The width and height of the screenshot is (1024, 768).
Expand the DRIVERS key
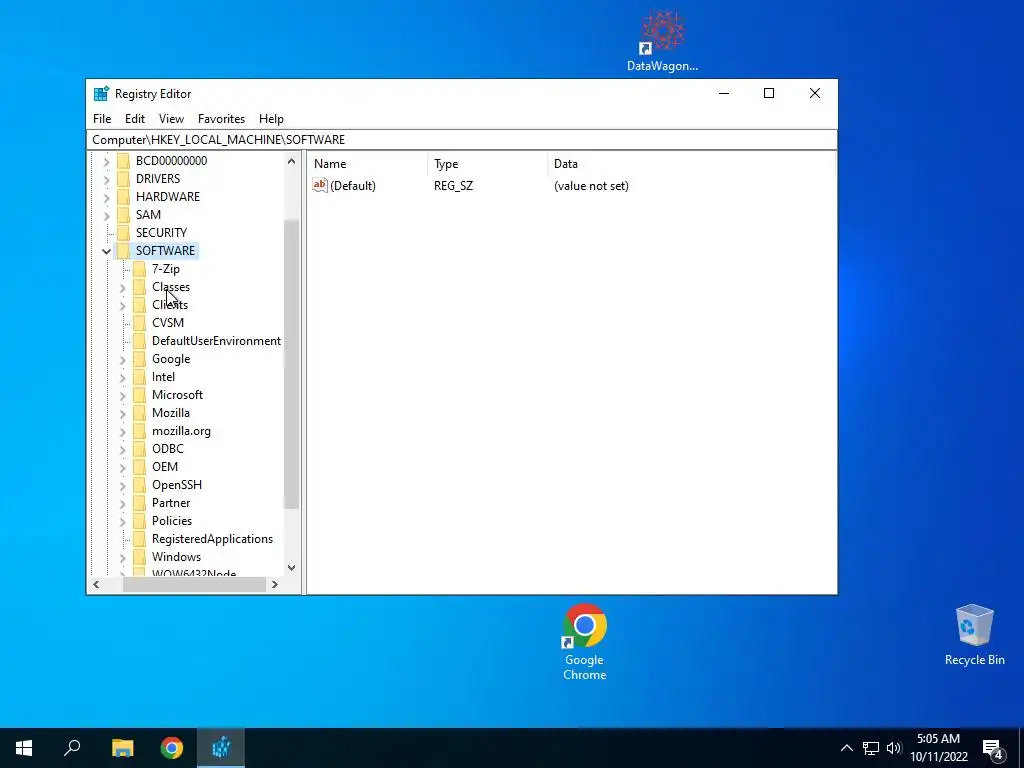point(106,179)
